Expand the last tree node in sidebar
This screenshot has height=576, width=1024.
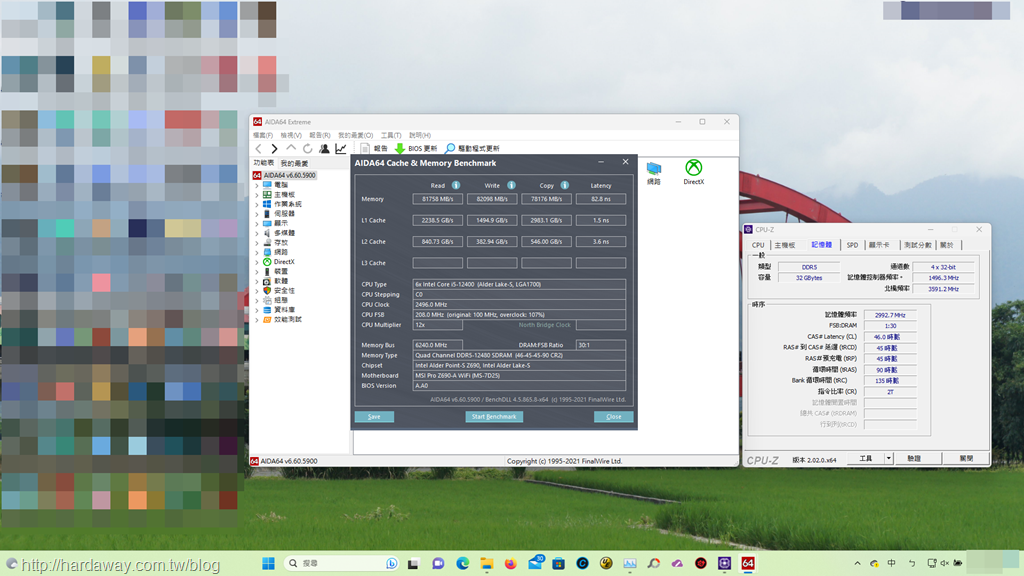point(257,319)
